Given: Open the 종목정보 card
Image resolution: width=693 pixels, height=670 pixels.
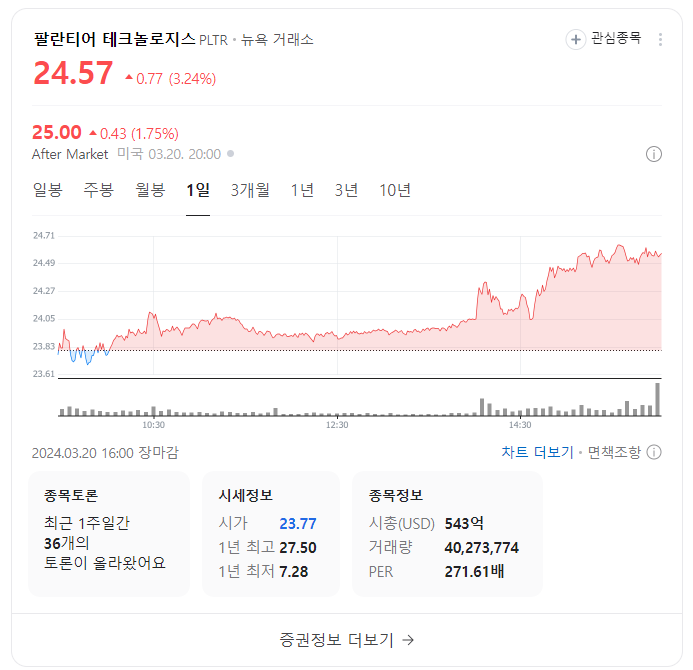Looking at the screenshot, I should [447, 534].
